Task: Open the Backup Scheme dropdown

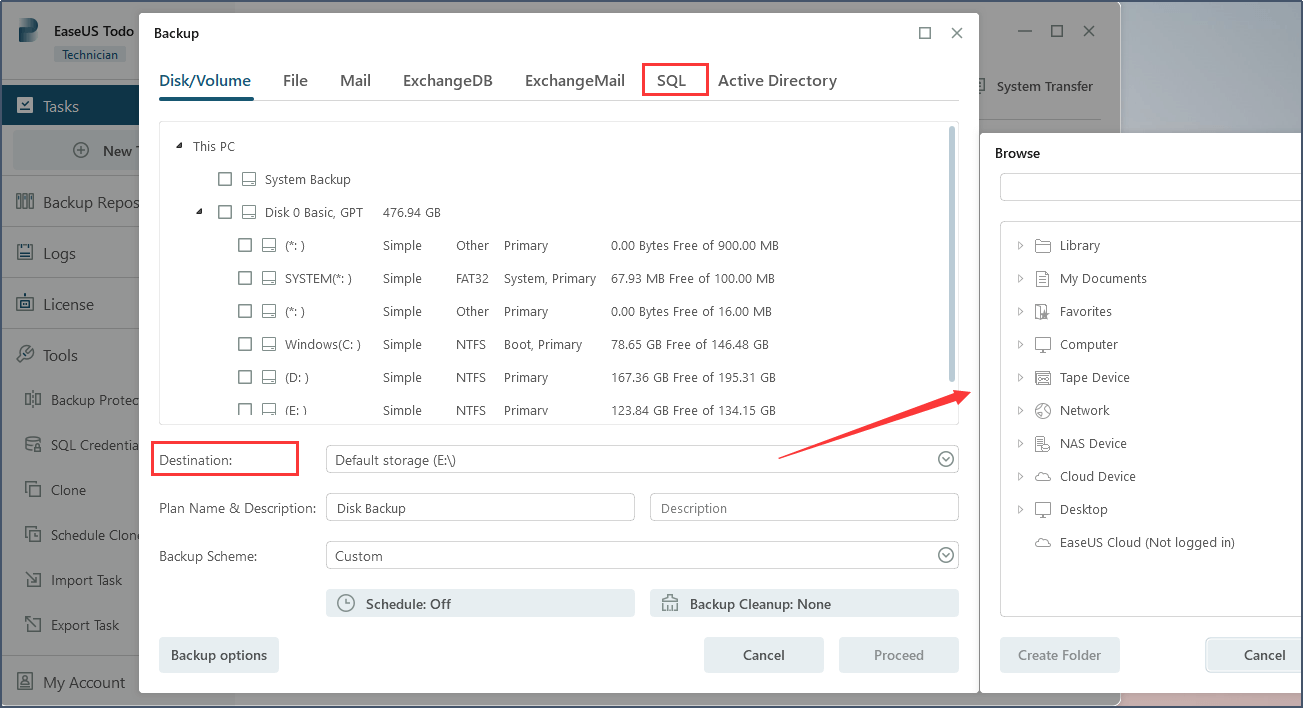Action: click(x=945, y=556)
